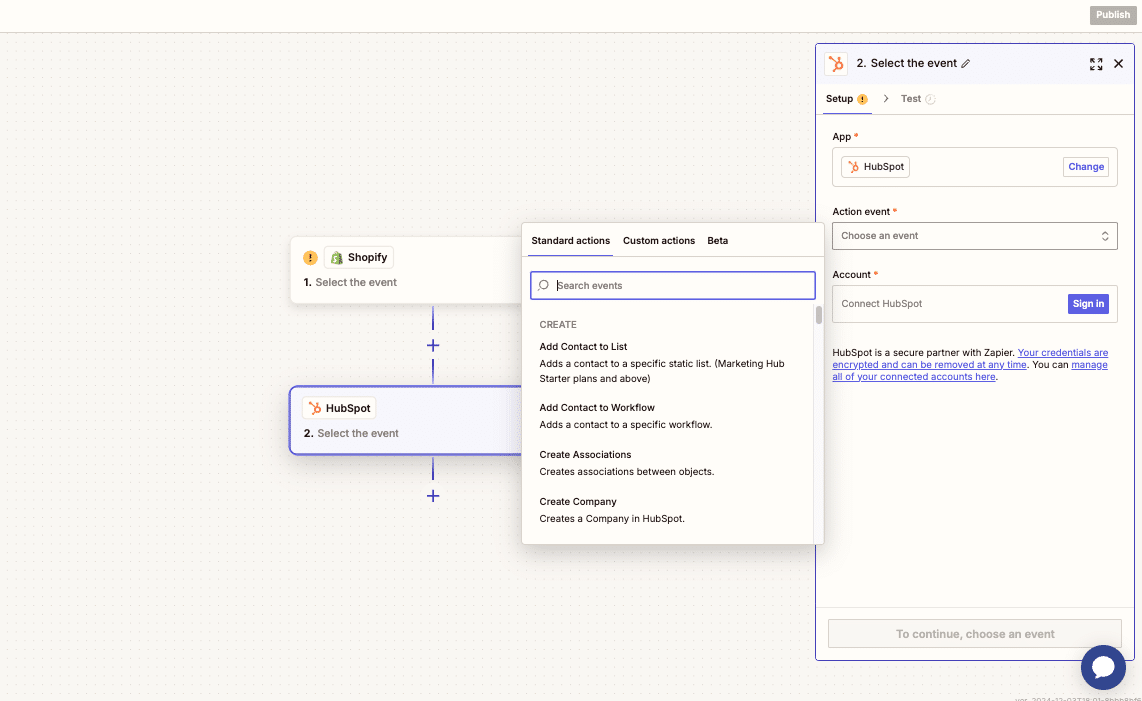Select the Shopify step 1 card

coord(406,270)
